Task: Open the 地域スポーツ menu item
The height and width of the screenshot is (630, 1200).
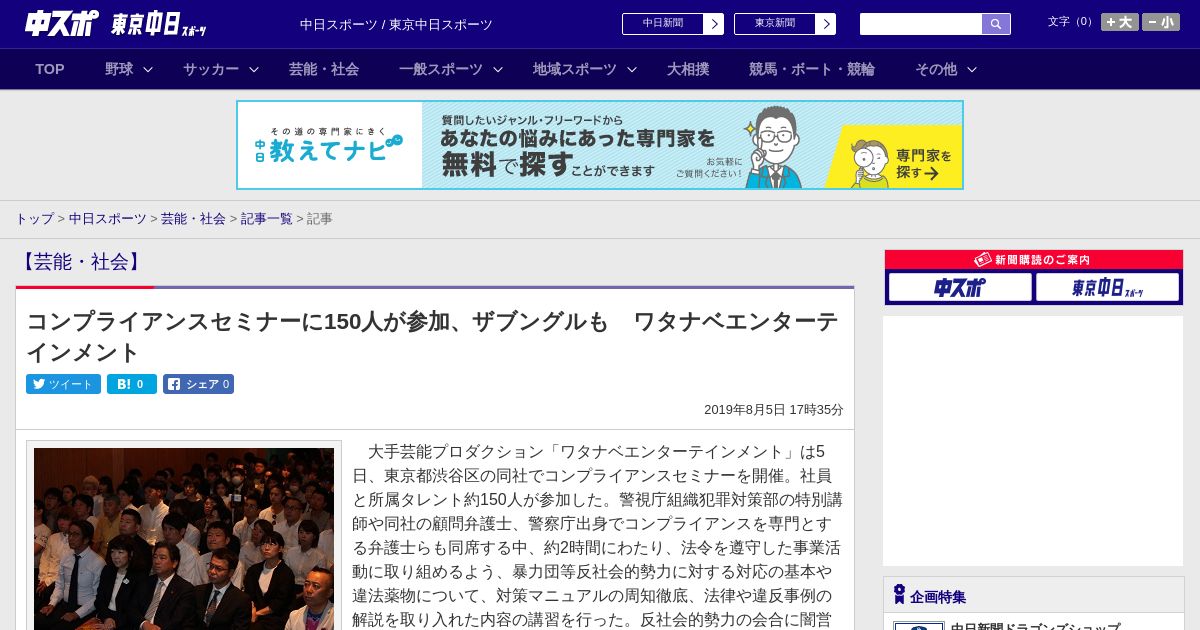Action: pyautogui.click(x=575, y=69)
